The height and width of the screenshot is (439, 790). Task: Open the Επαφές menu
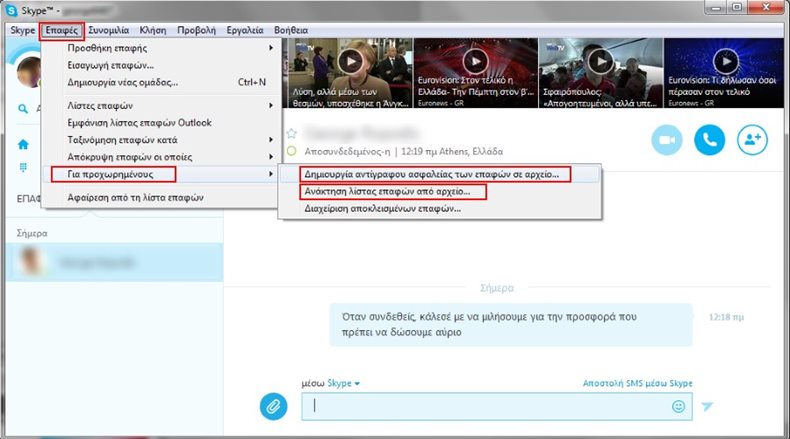[61, 30]
